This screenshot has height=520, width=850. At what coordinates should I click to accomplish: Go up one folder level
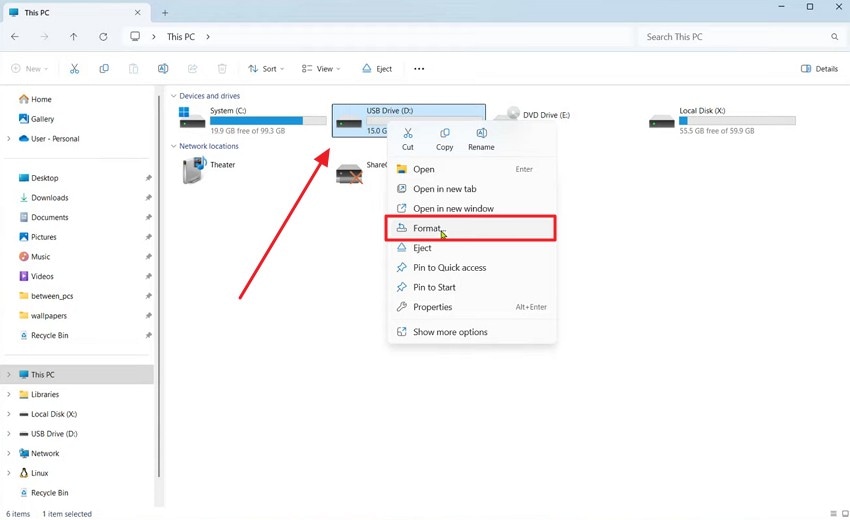pos(74,37)
